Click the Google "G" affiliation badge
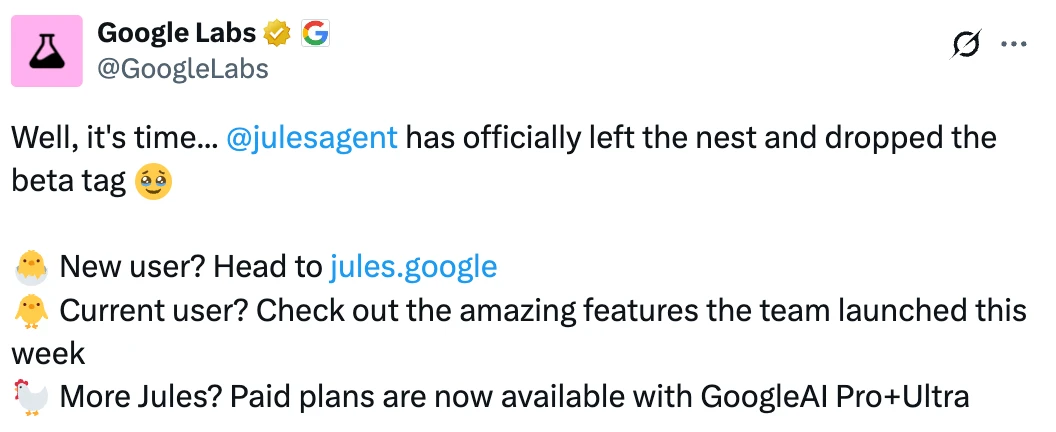The width and height of the screenshot is (1056, 432). click(x=315, y=35)
